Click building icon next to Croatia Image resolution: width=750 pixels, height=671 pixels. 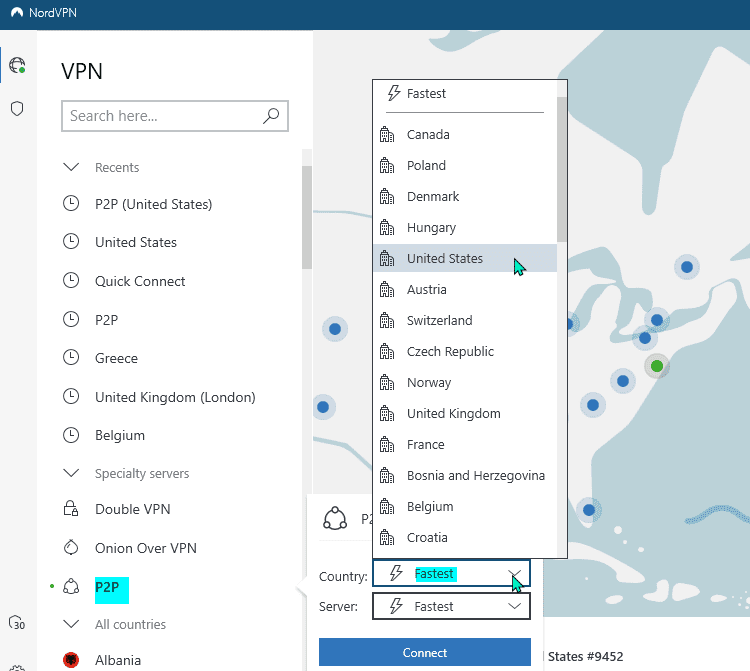pyautogui.click(x=387, y=538)
